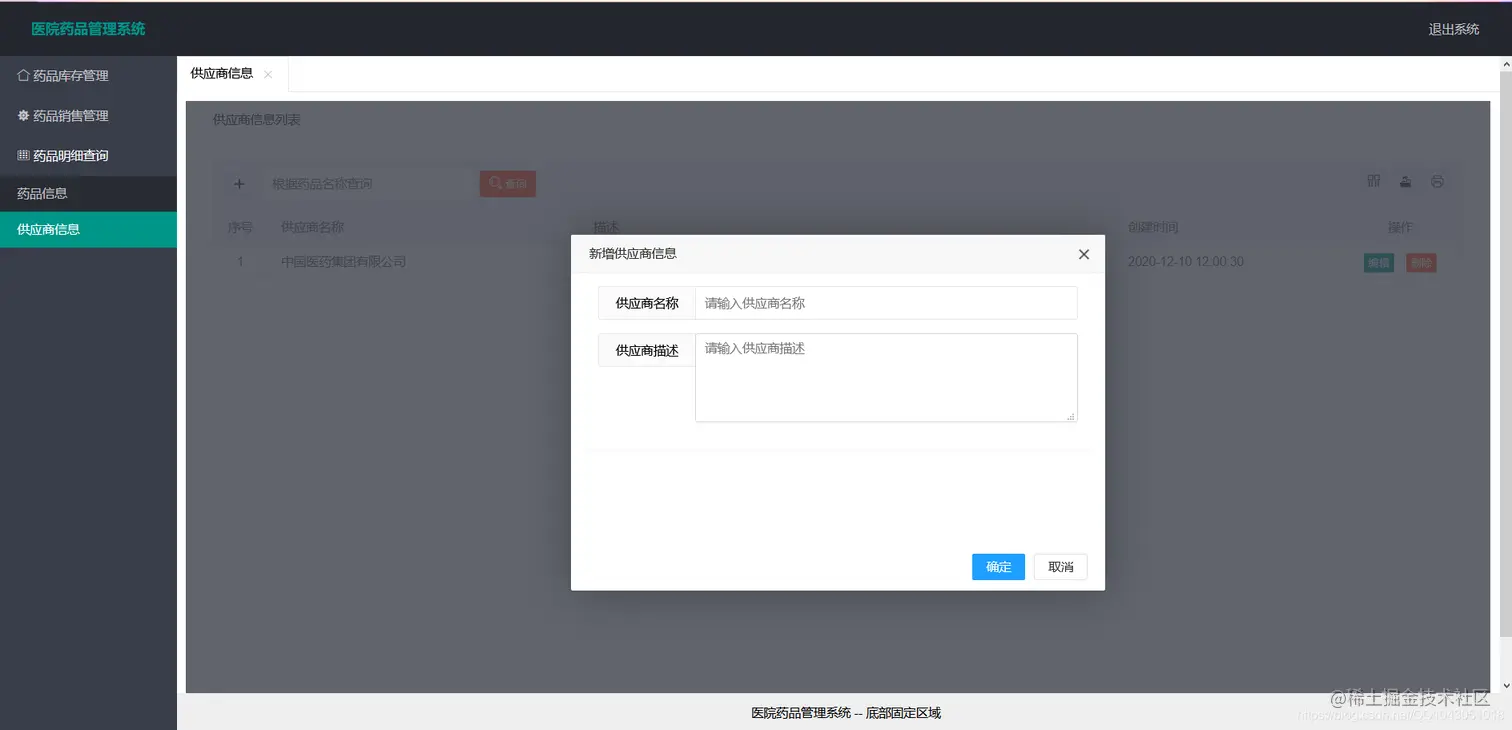This screenshot has width=1512, height=730.
Task: Click the 创建时间 column header
Action: tap(1153, 227)
